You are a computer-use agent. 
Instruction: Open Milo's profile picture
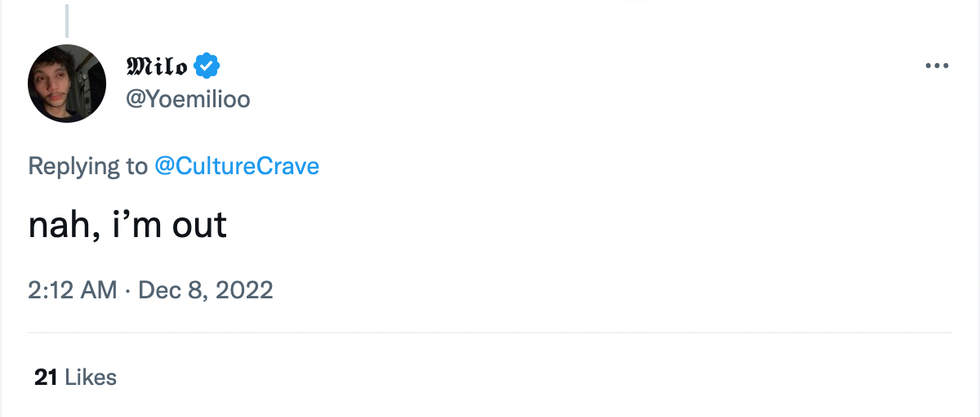67,83
